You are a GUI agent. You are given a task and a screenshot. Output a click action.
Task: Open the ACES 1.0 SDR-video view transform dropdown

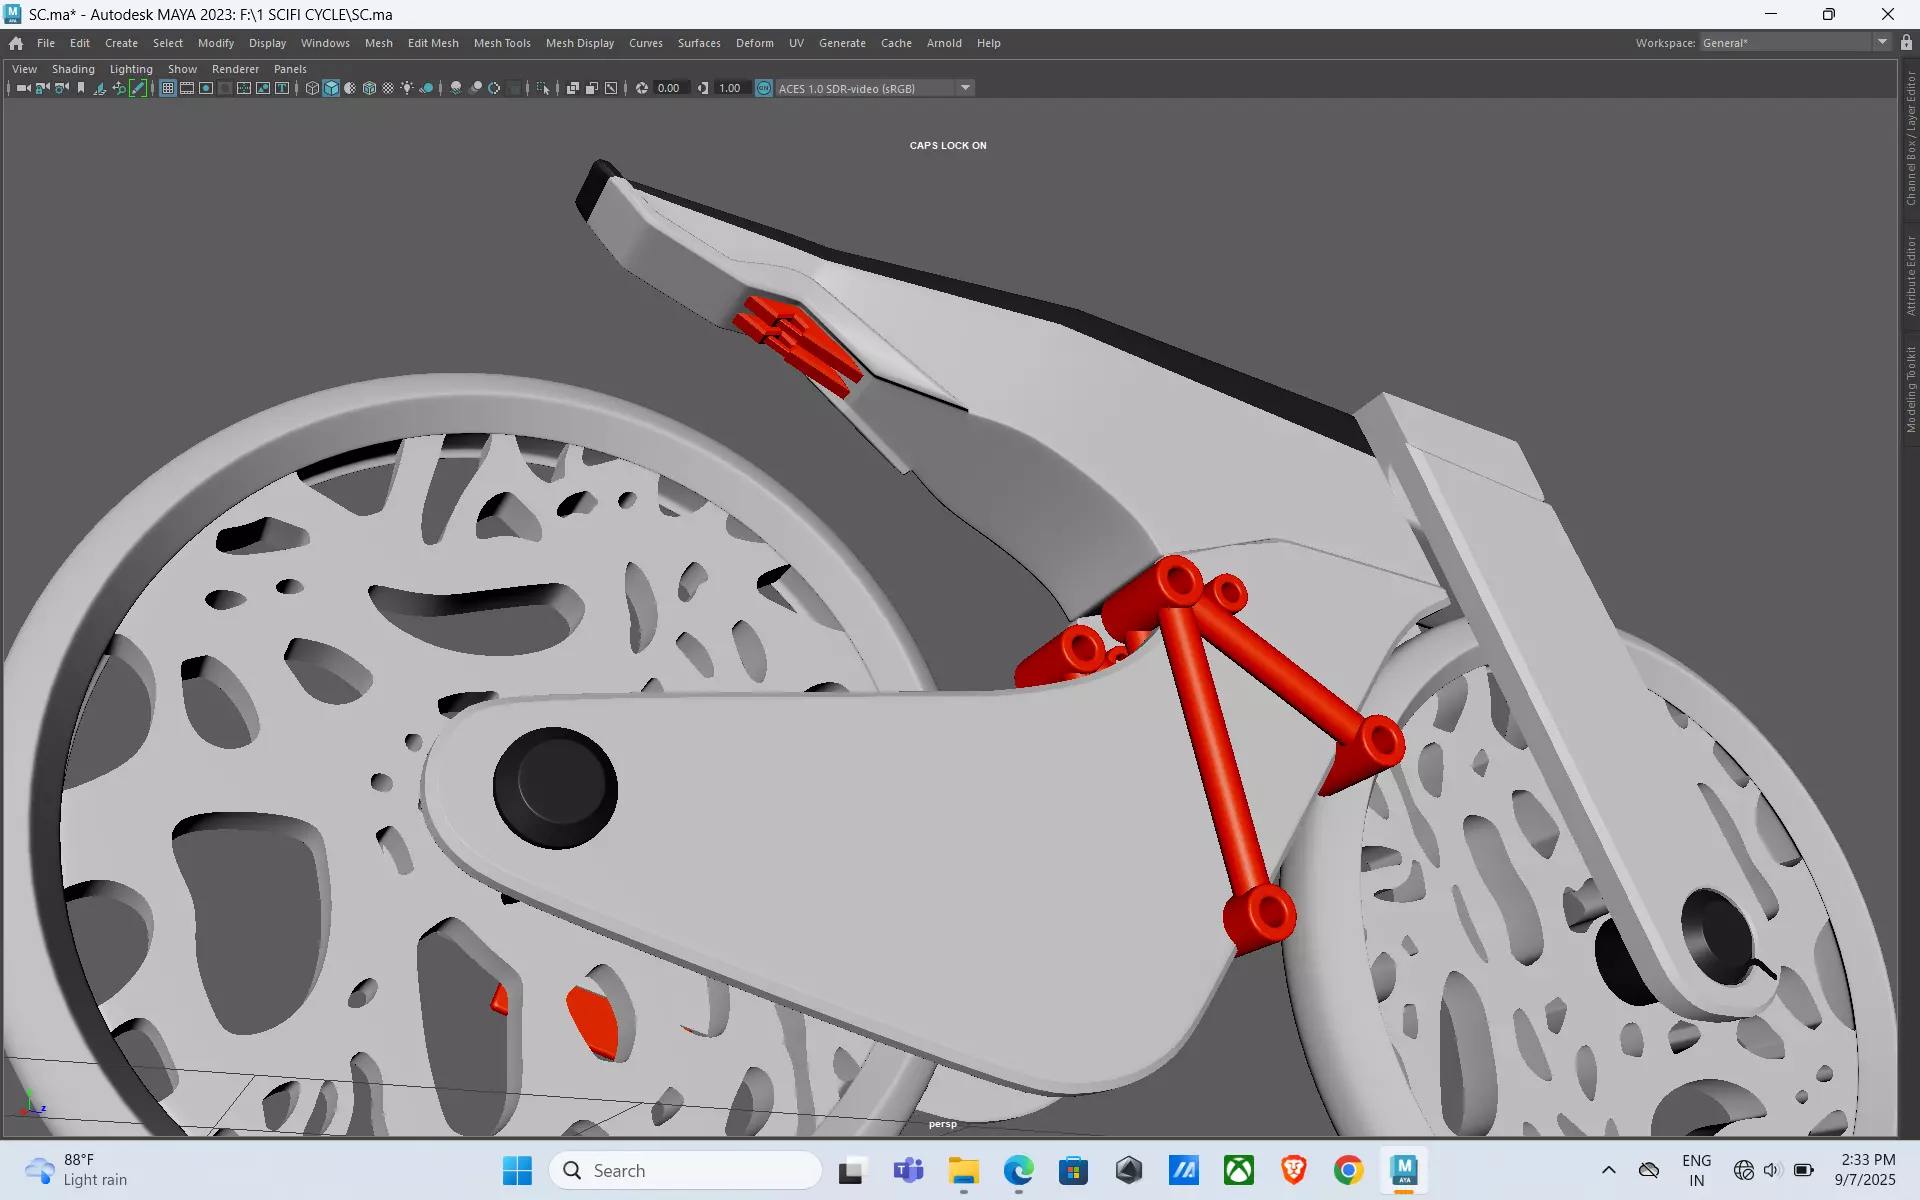coord(875,88)
